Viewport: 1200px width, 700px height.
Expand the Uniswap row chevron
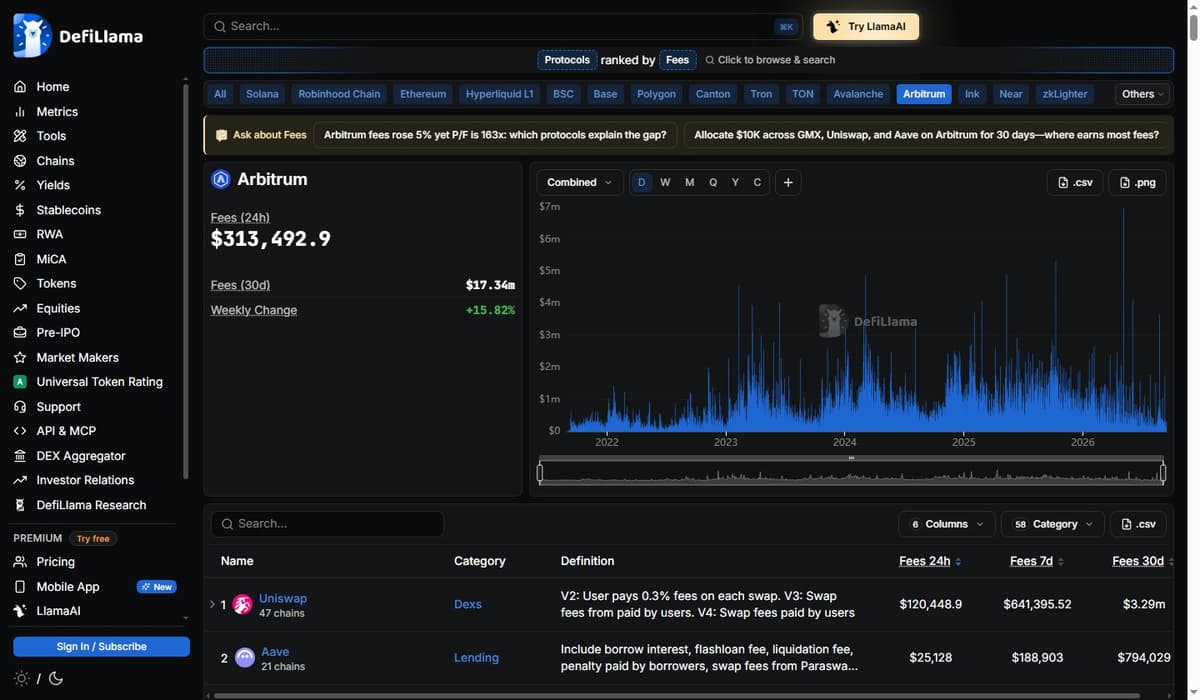(x=212, y=604)
